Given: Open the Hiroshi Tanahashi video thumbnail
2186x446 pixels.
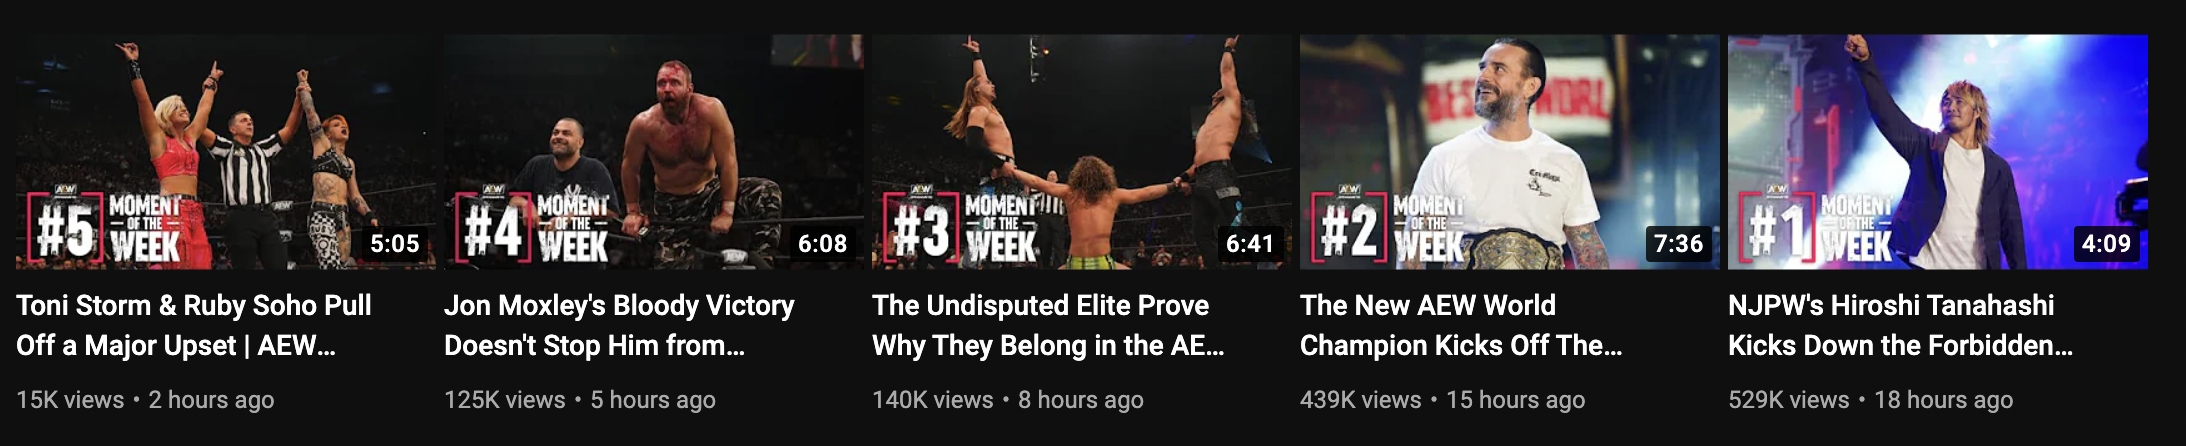Looking at the screenshot, I should [x=1938, y=152].
